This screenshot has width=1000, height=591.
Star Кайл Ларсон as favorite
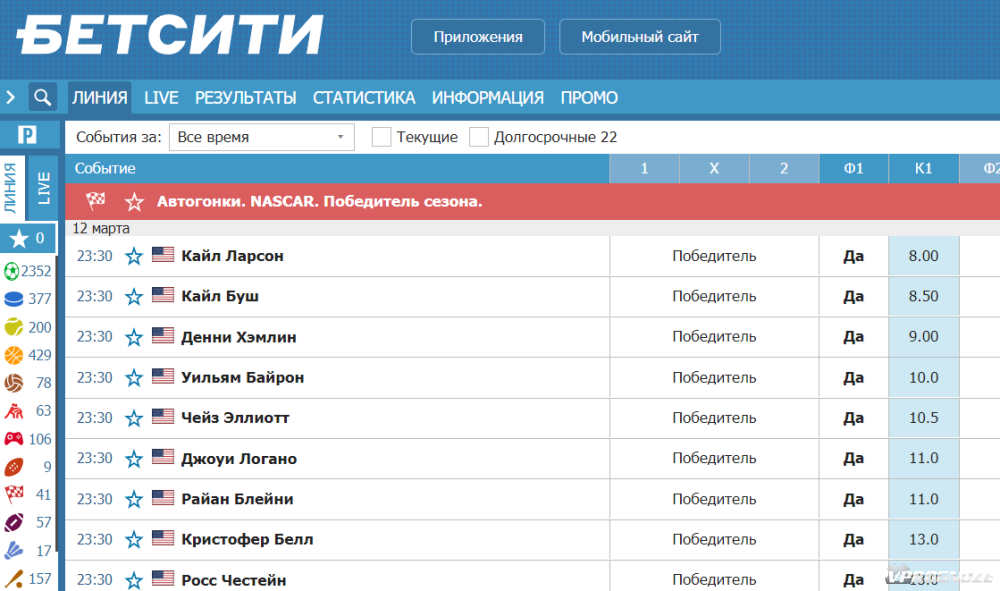(x=134, y=256)
